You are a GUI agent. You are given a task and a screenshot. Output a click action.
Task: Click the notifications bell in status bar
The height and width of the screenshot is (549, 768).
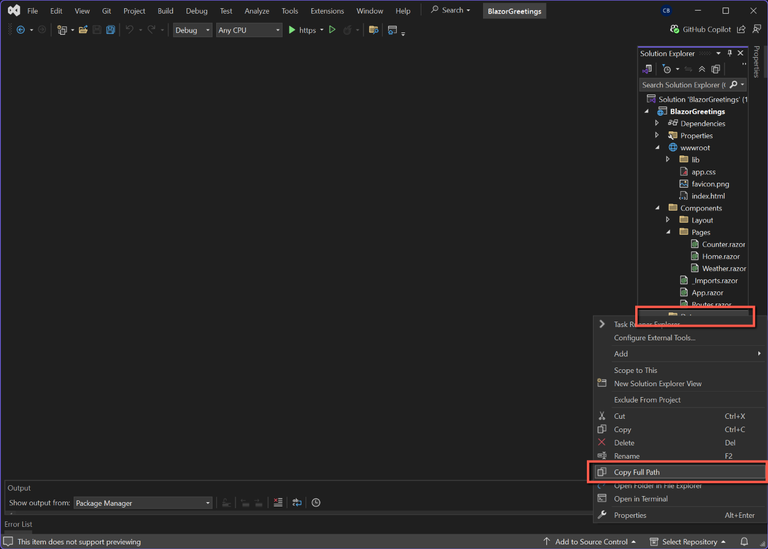(x=744, y=542)
